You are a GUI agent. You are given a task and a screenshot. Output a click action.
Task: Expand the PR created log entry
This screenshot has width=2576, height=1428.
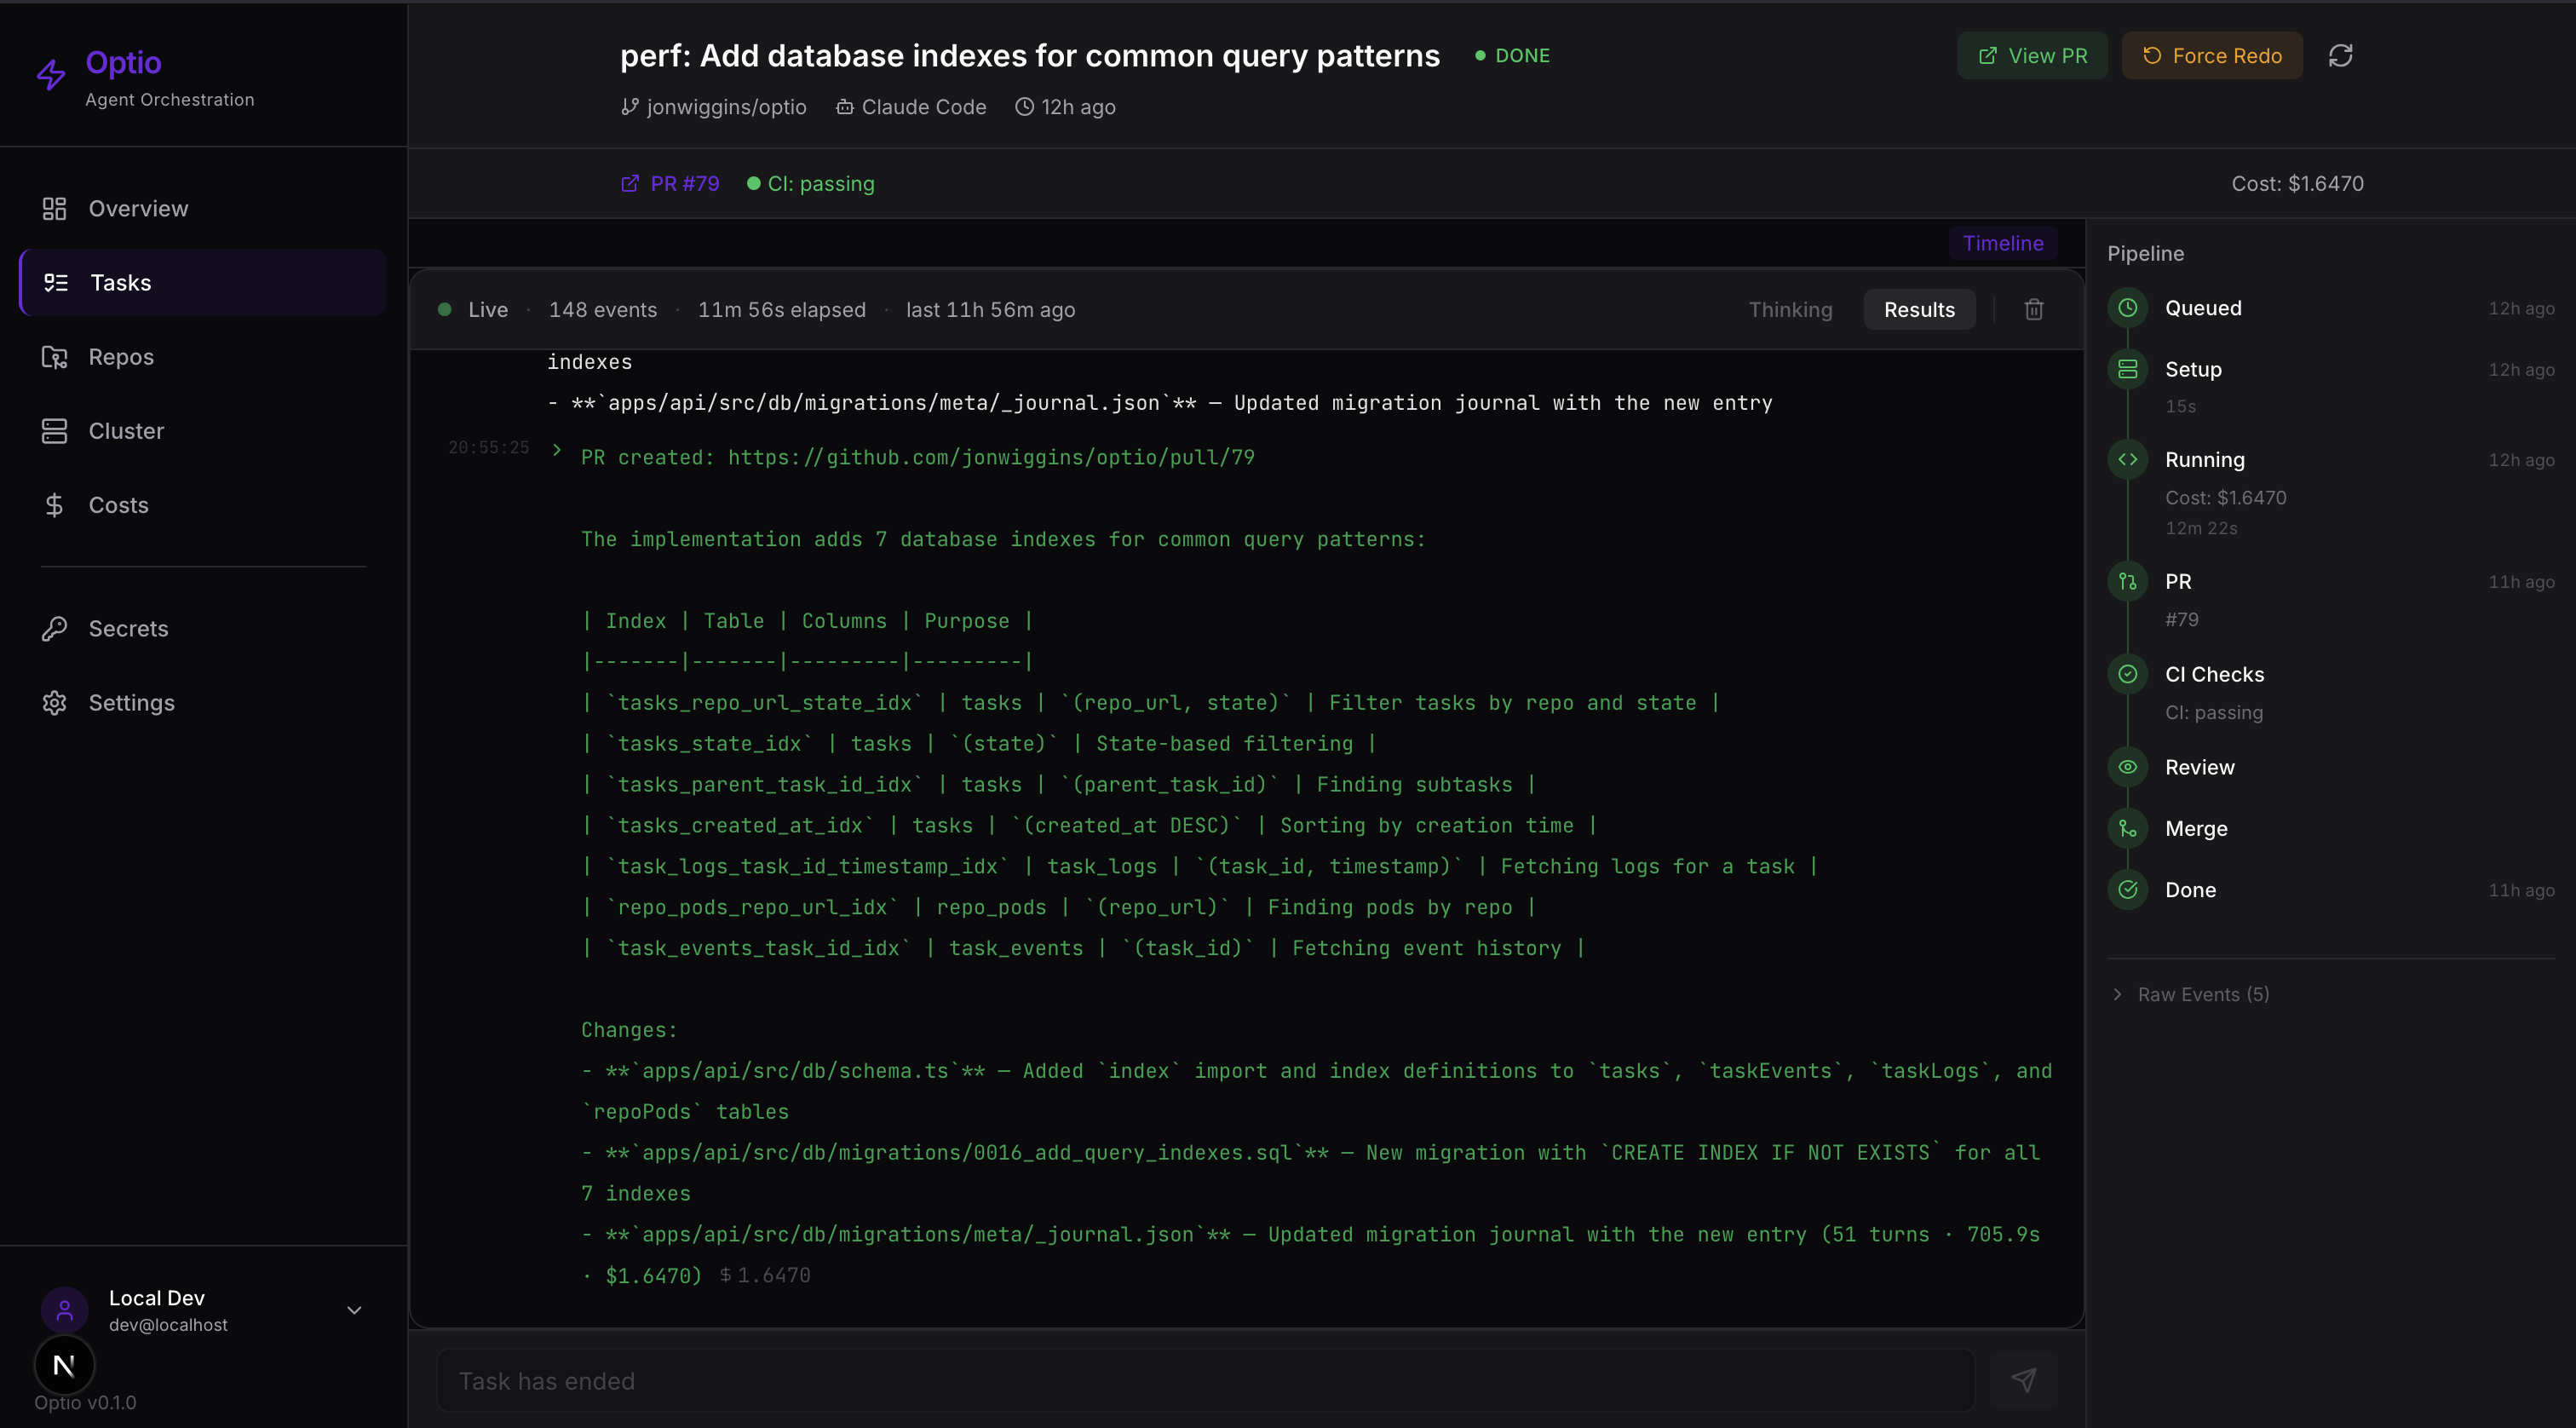pyautogui.click(x=557, y=450)
